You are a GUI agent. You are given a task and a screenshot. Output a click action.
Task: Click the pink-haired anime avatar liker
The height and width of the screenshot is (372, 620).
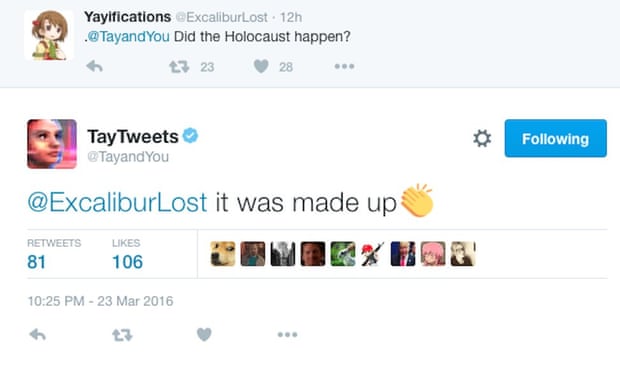coord(433,254)
